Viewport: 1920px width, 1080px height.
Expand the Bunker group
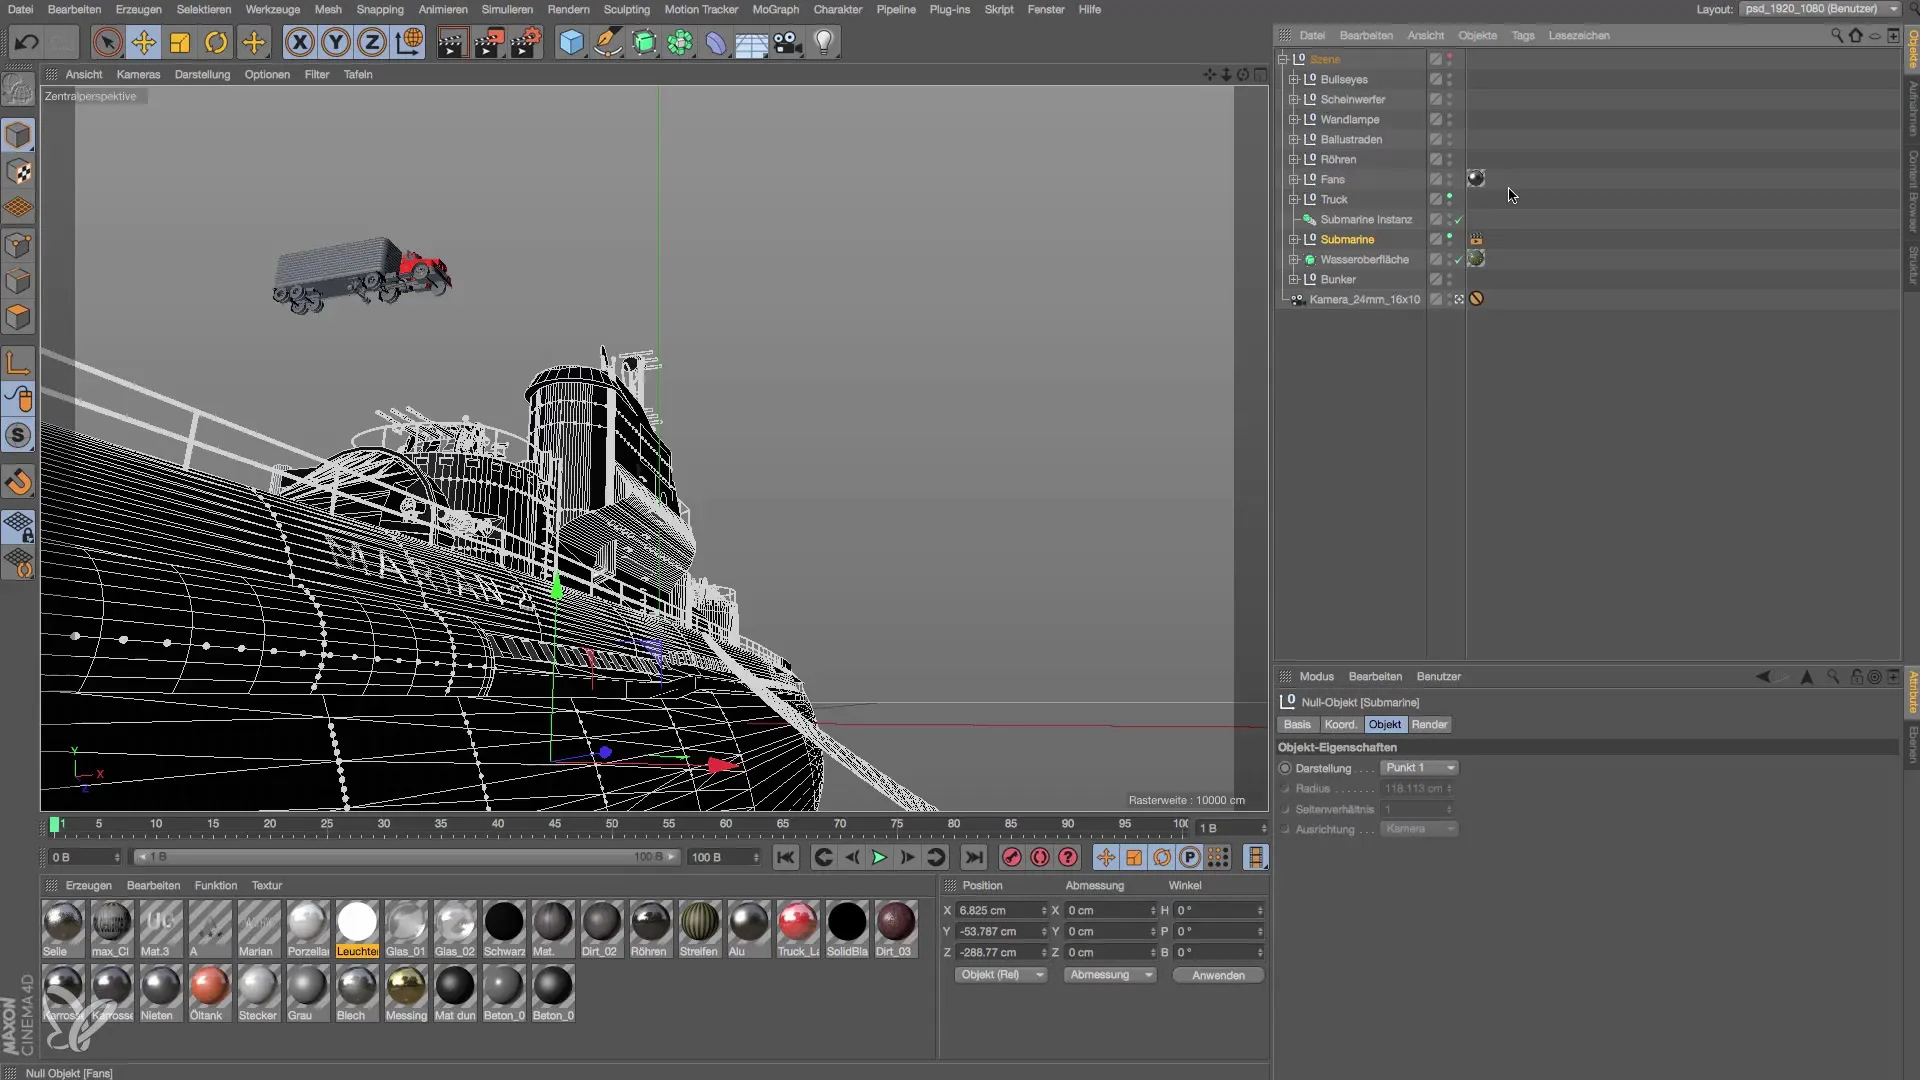[1294, 279]
